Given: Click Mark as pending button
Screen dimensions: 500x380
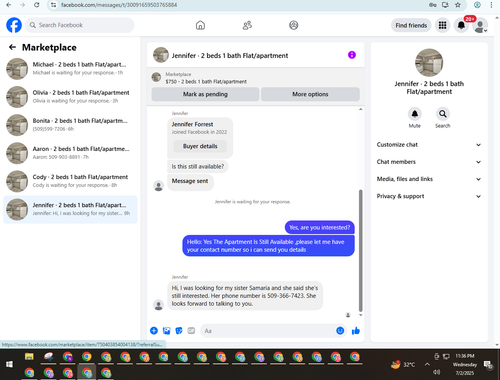Looking at the screenshot, I should [x=205, y=94].
